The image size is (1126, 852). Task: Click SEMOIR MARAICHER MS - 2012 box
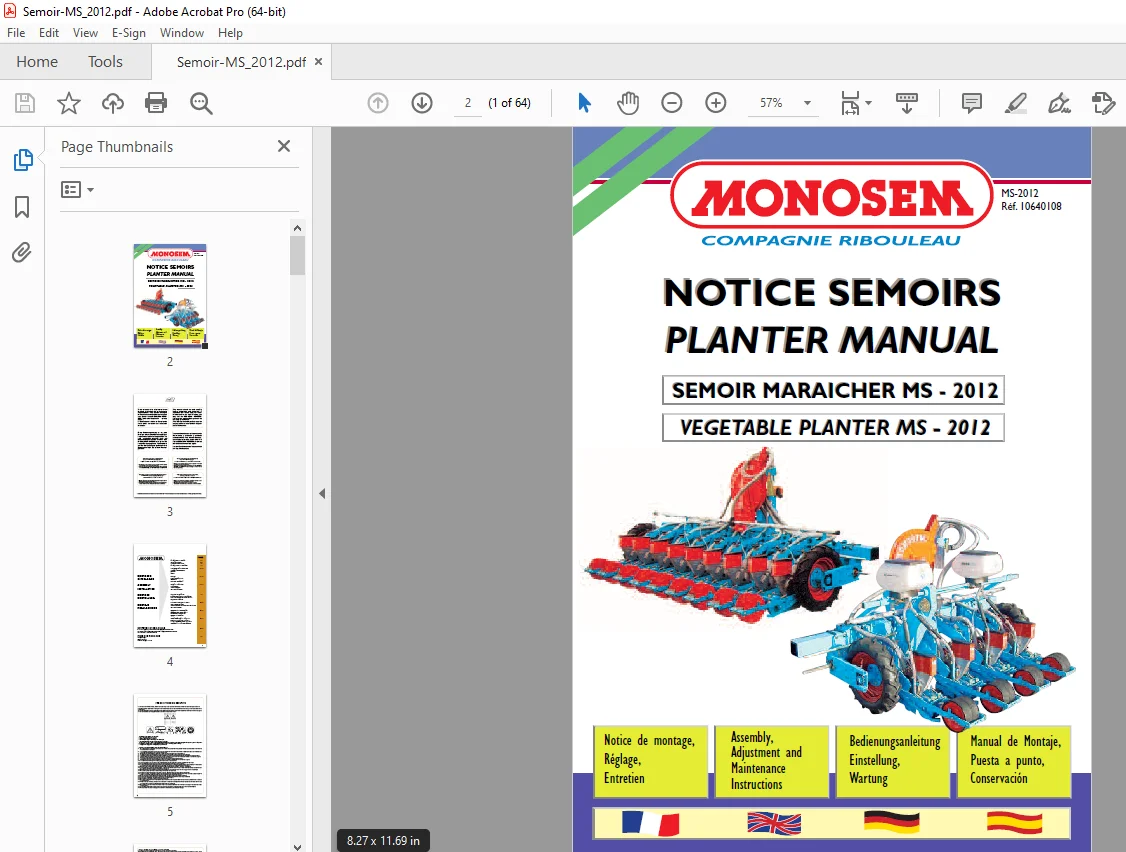[833, 390]
